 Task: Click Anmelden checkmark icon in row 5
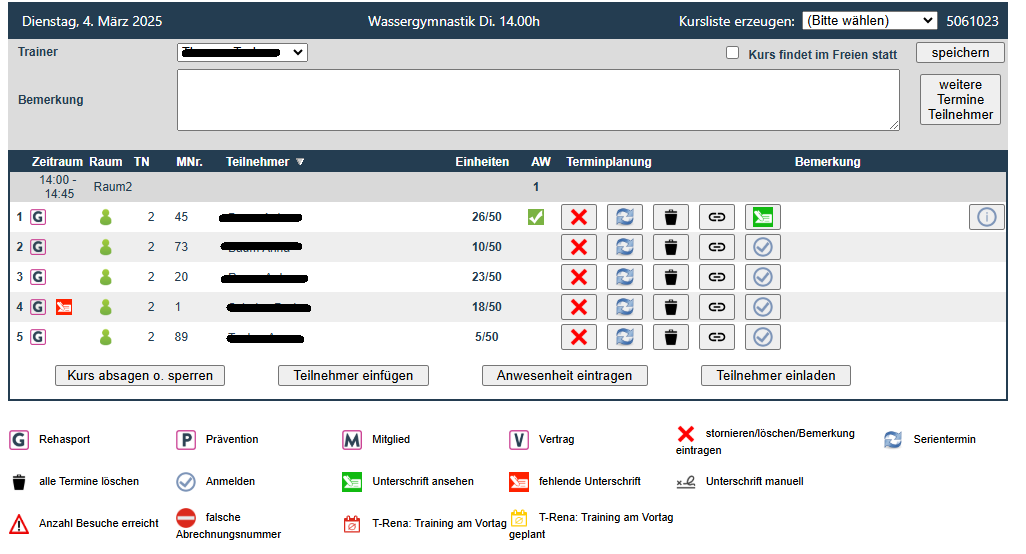coord(762,337)
